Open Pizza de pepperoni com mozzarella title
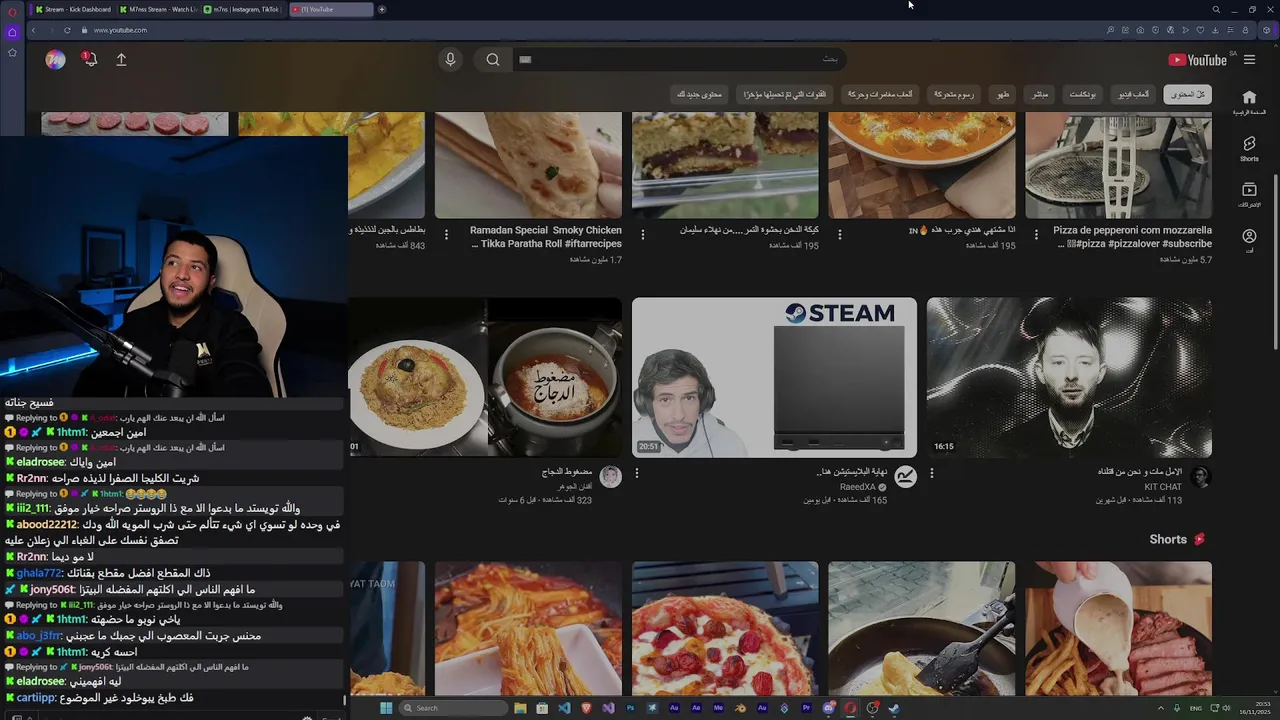Screen dimensions: 1280x720 coord(1132,237)
